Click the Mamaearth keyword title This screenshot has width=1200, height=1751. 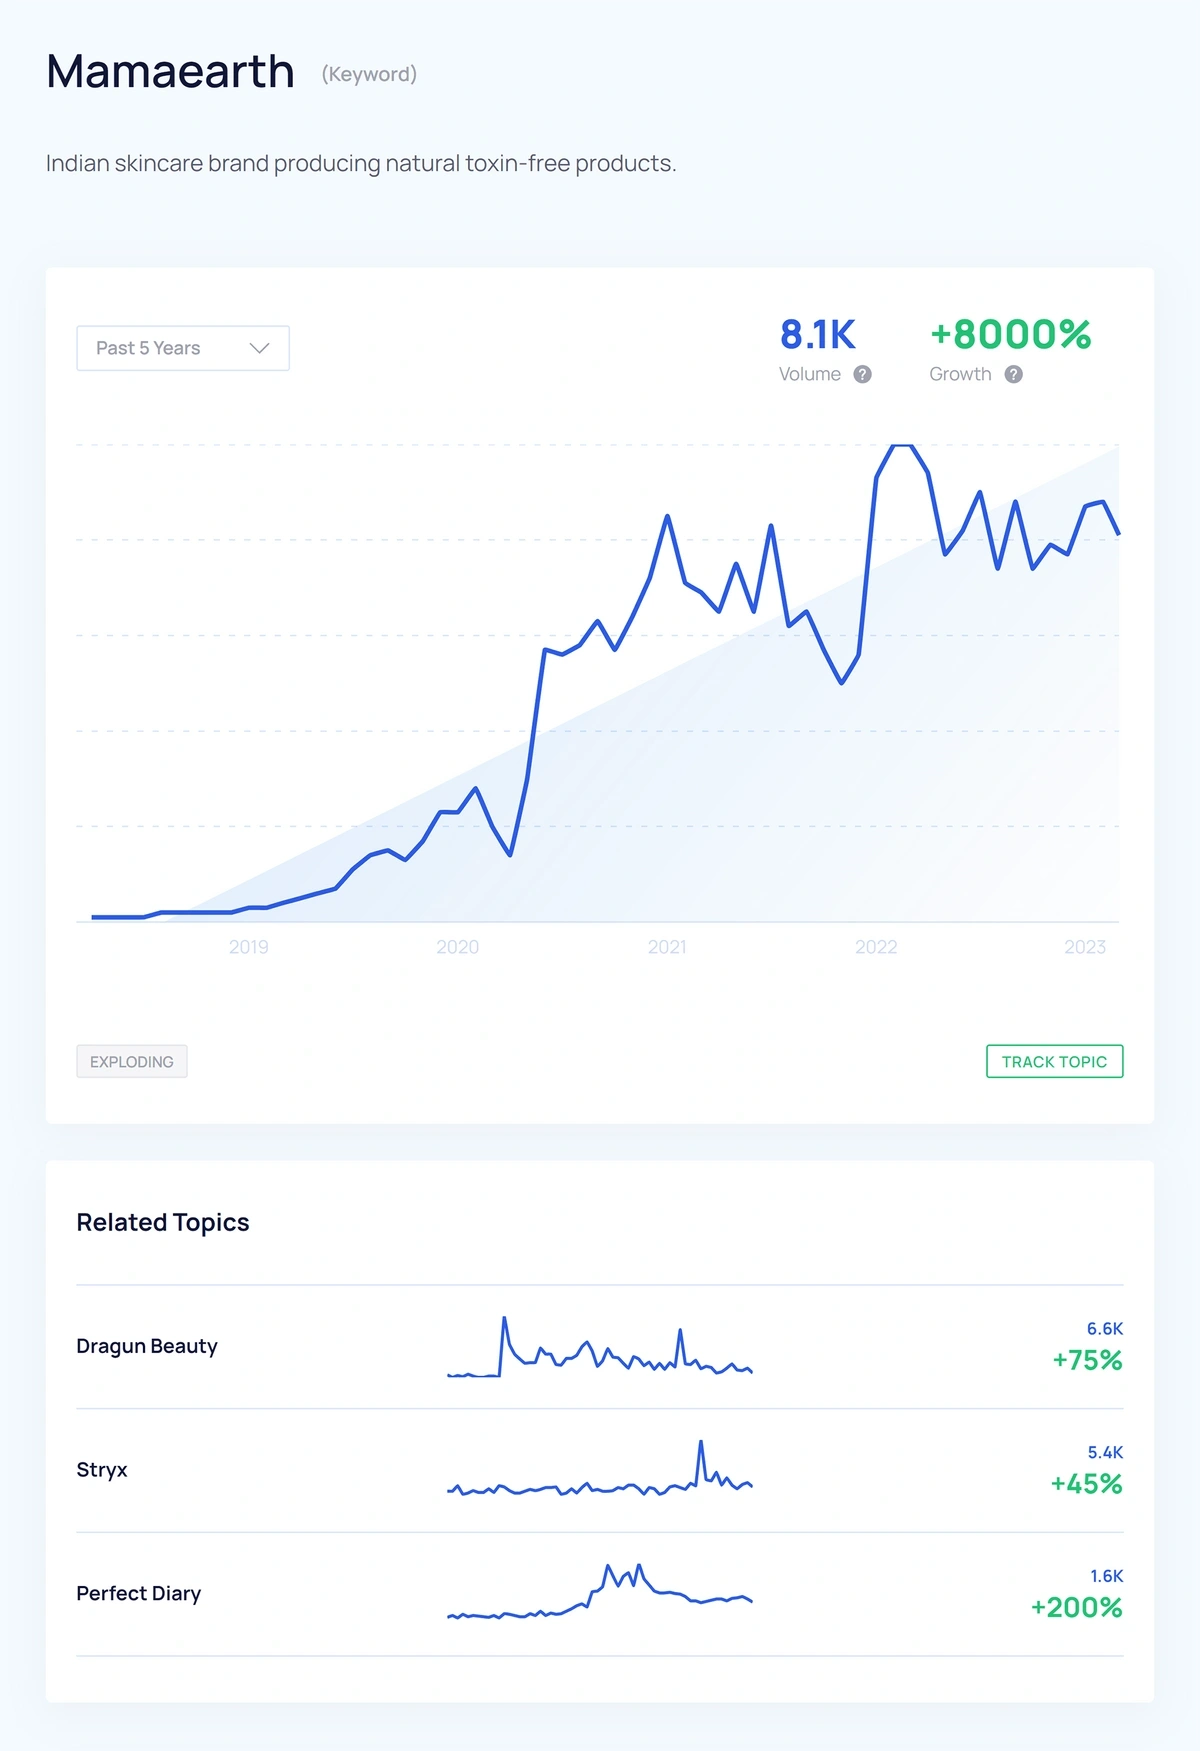(171, 72)
